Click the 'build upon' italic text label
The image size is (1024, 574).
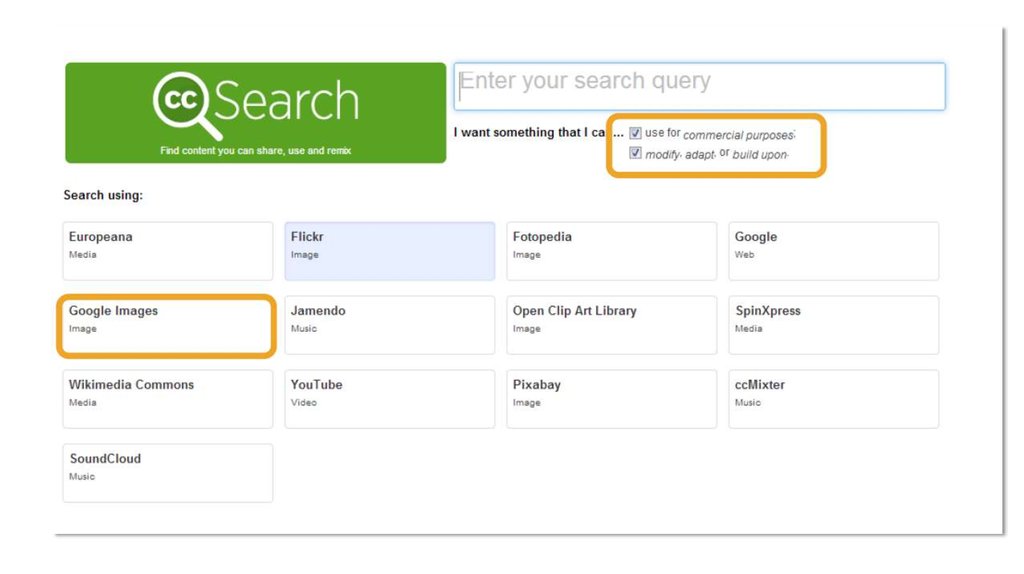coord(760,155)
